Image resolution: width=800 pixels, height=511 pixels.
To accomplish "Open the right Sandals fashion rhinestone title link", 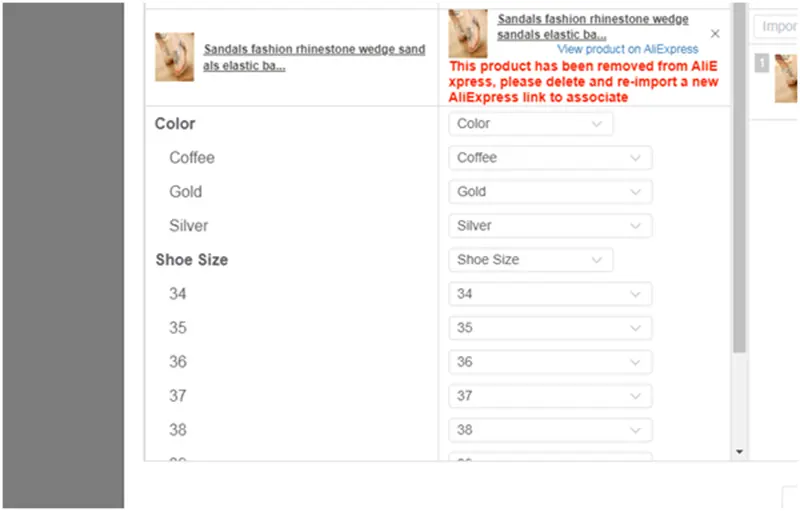I will pos(593,27).
